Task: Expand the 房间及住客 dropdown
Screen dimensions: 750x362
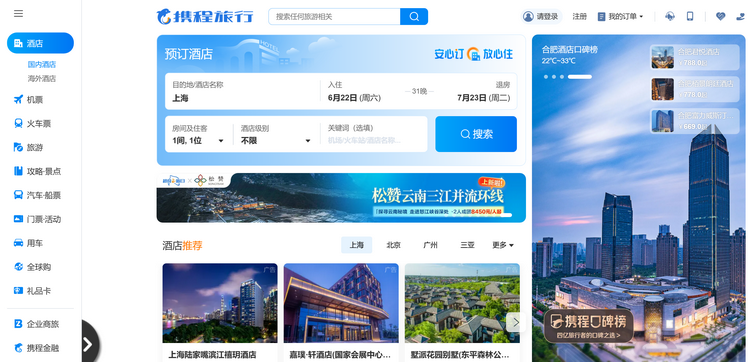Action: point(198,135)
